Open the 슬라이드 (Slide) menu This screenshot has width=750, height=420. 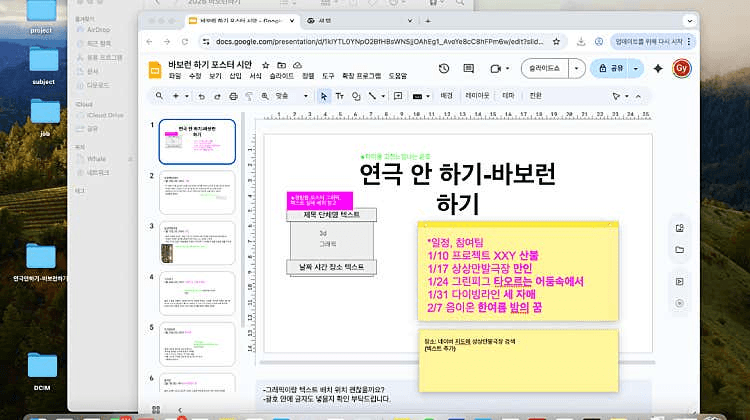click(x=281, y=76)
